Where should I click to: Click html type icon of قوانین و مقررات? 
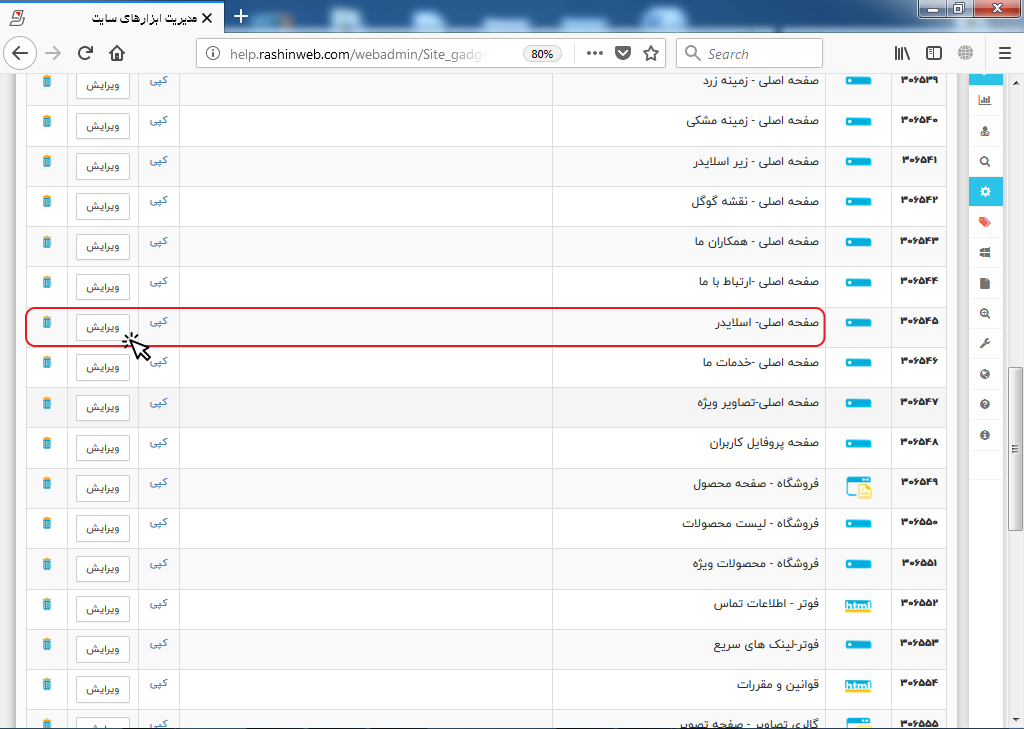858,686
